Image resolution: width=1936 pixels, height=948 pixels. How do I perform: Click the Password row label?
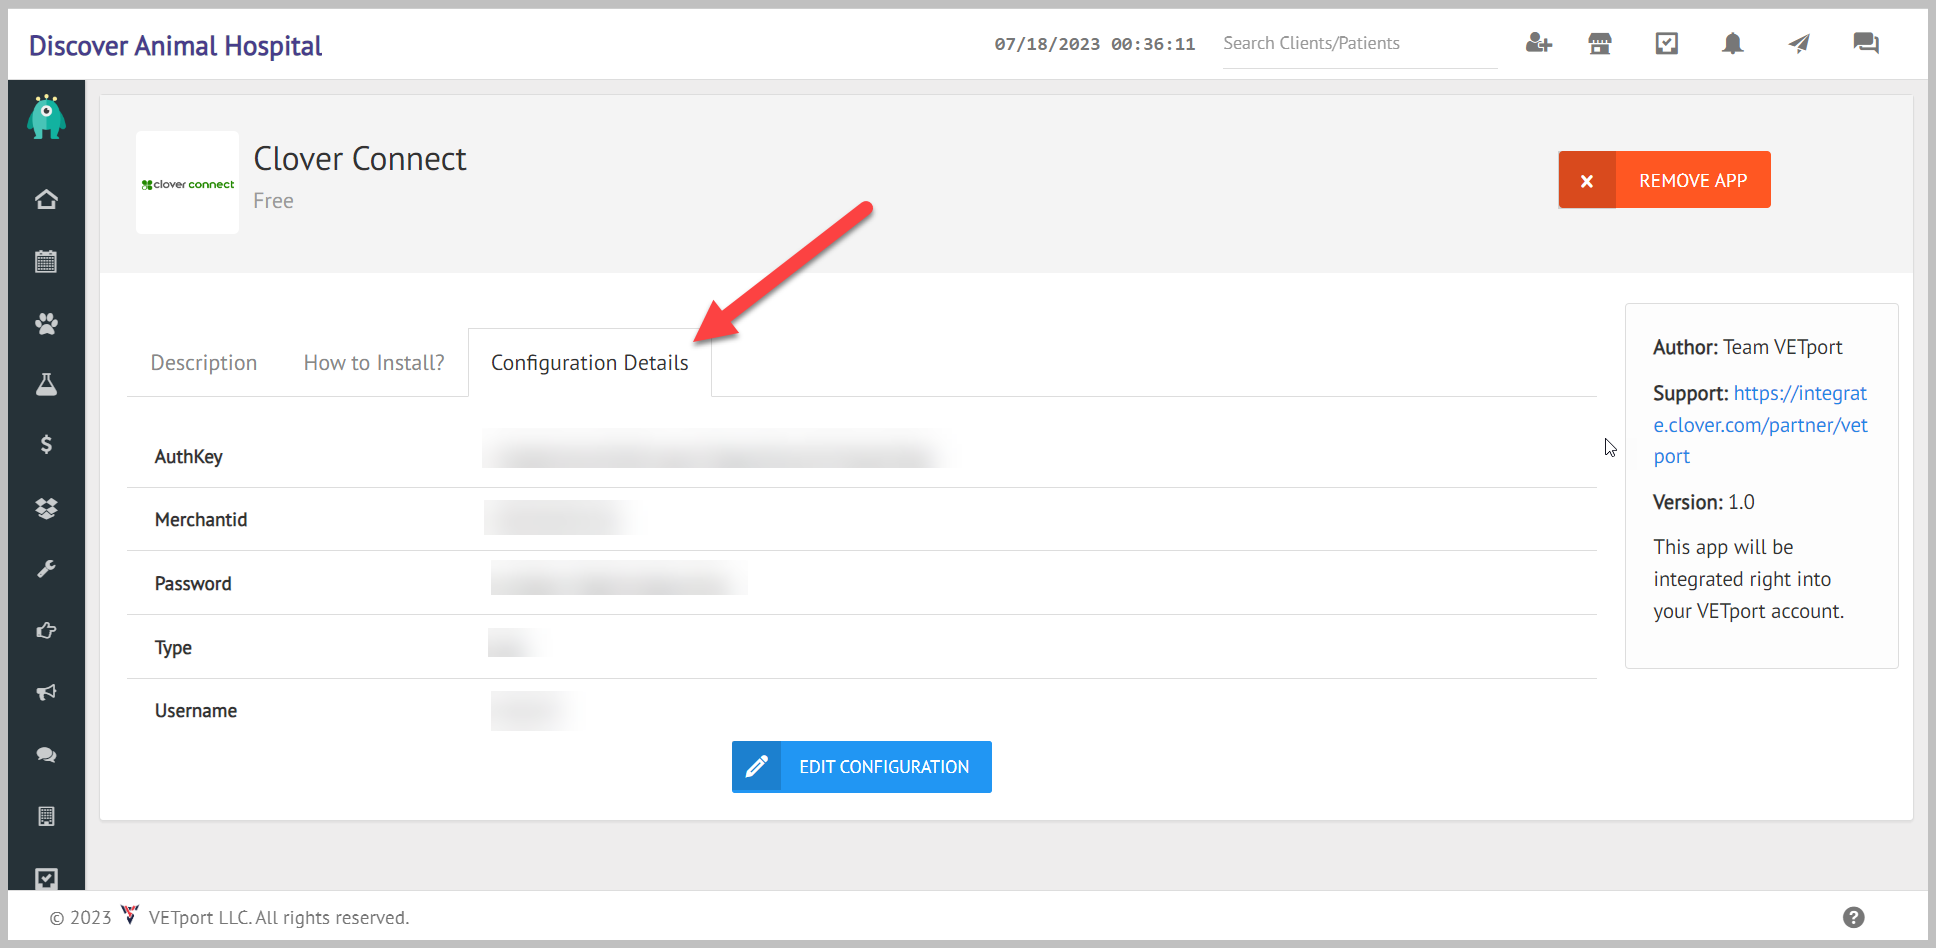pyautogui.click(x=193, y=584)
